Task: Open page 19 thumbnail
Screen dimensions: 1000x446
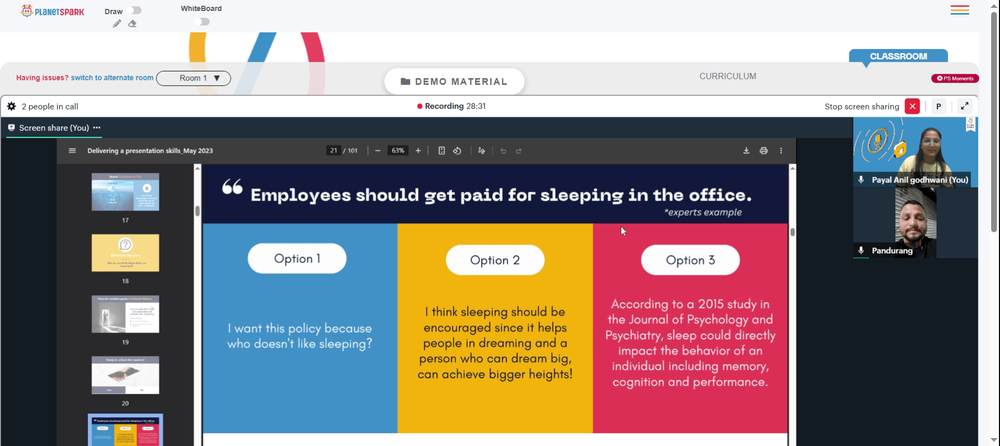Action: pyautogui.click(x=126, y=314)
